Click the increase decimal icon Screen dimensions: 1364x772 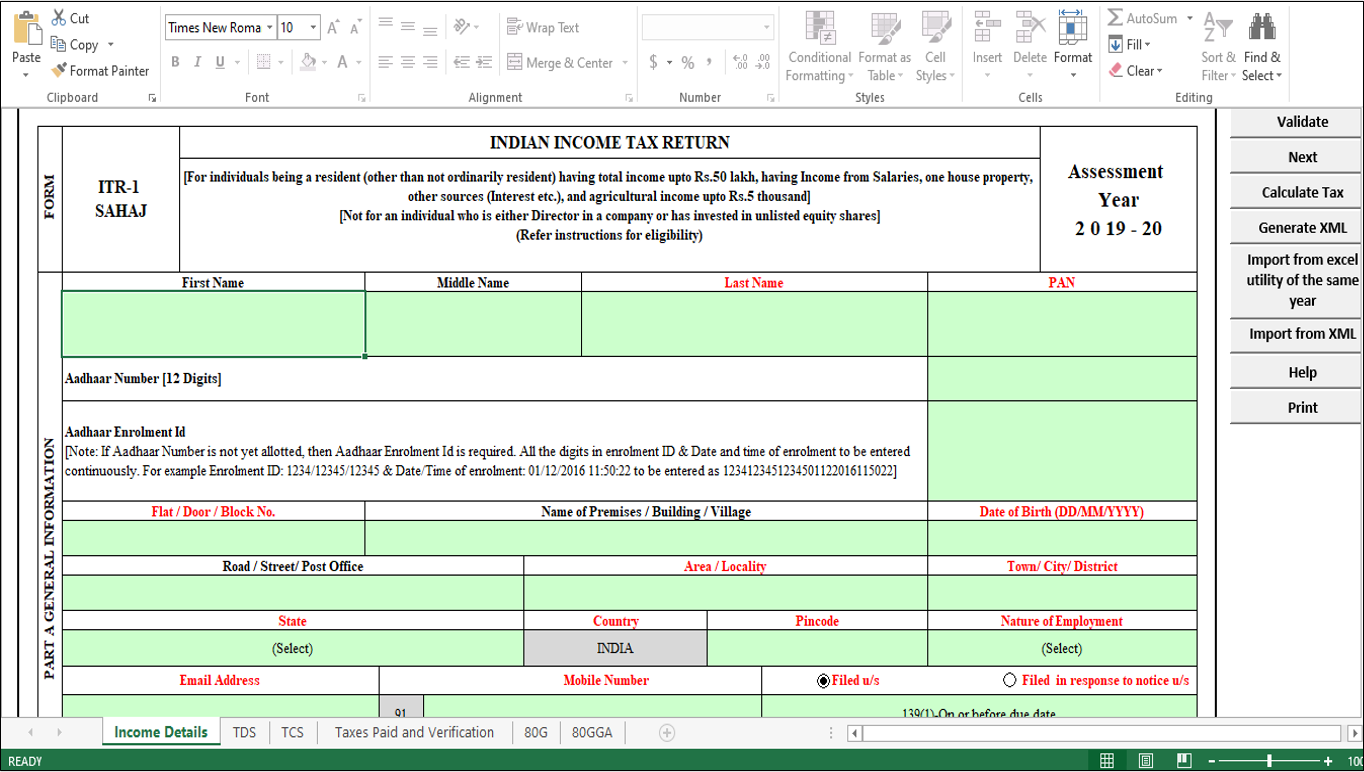point(740,62)
